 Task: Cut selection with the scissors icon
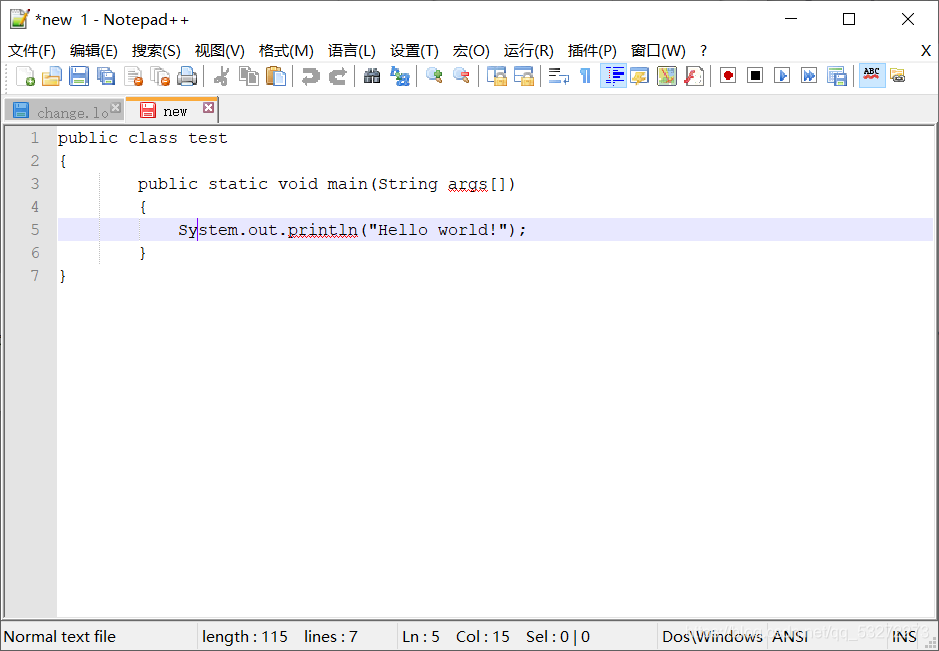click(x=221, y=76)
